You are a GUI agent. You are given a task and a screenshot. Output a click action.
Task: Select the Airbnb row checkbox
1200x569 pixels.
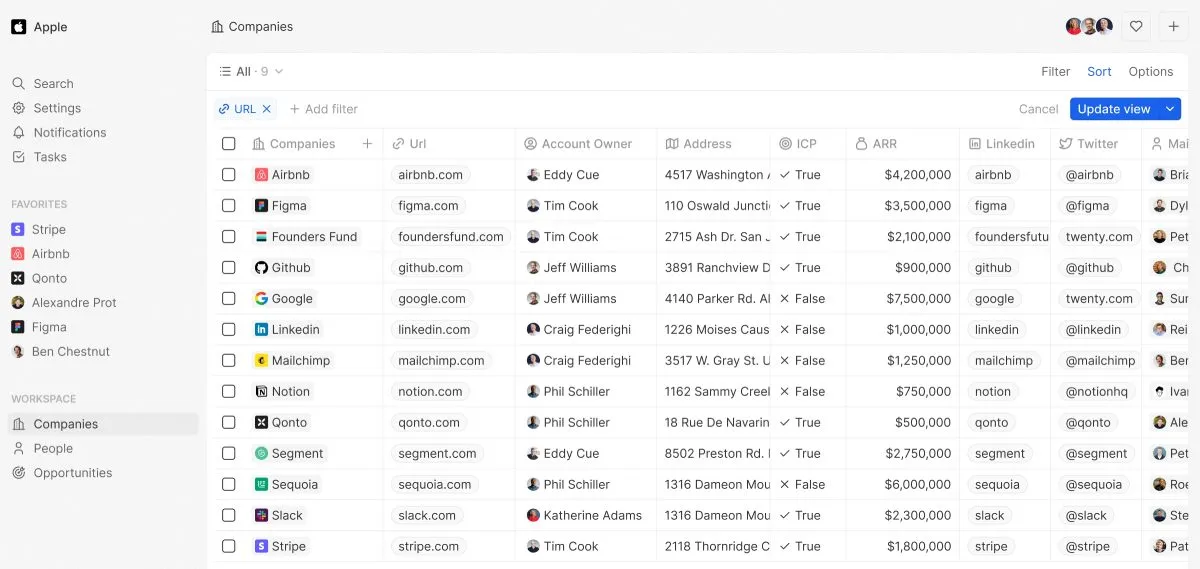(x=229, y=175)
